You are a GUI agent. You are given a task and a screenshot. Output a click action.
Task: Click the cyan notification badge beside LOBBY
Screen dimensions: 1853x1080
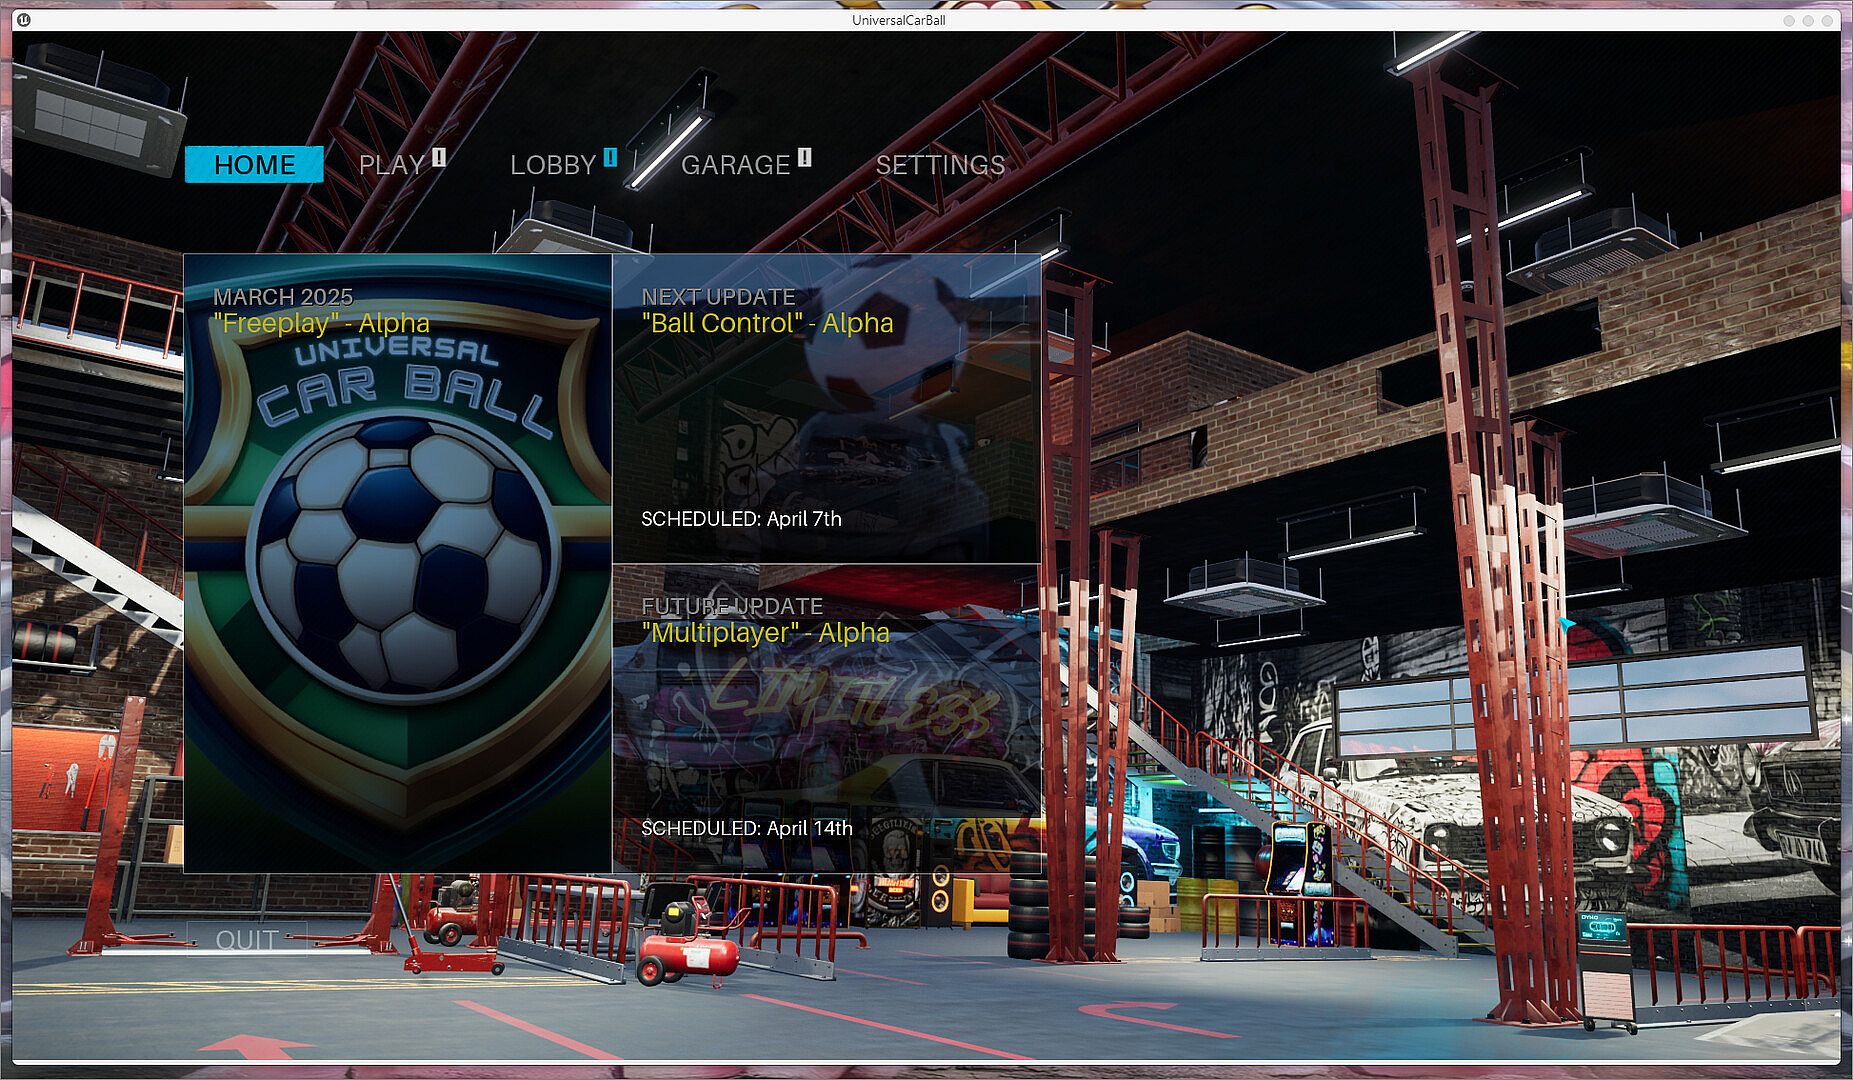pos(610,157)
